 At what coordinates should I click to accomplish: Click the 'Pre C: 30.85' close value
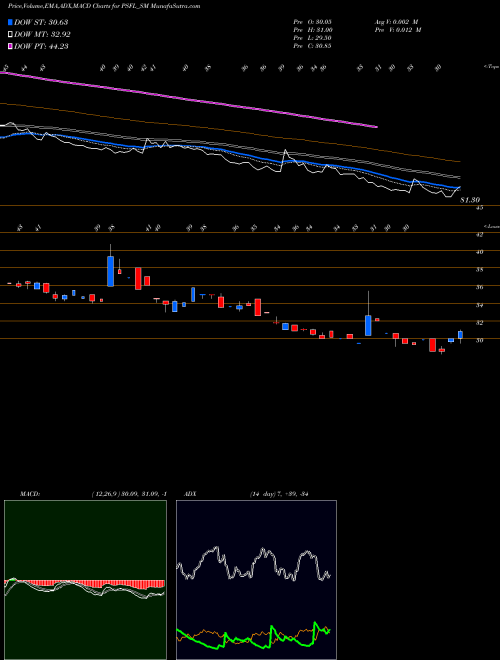312,46
